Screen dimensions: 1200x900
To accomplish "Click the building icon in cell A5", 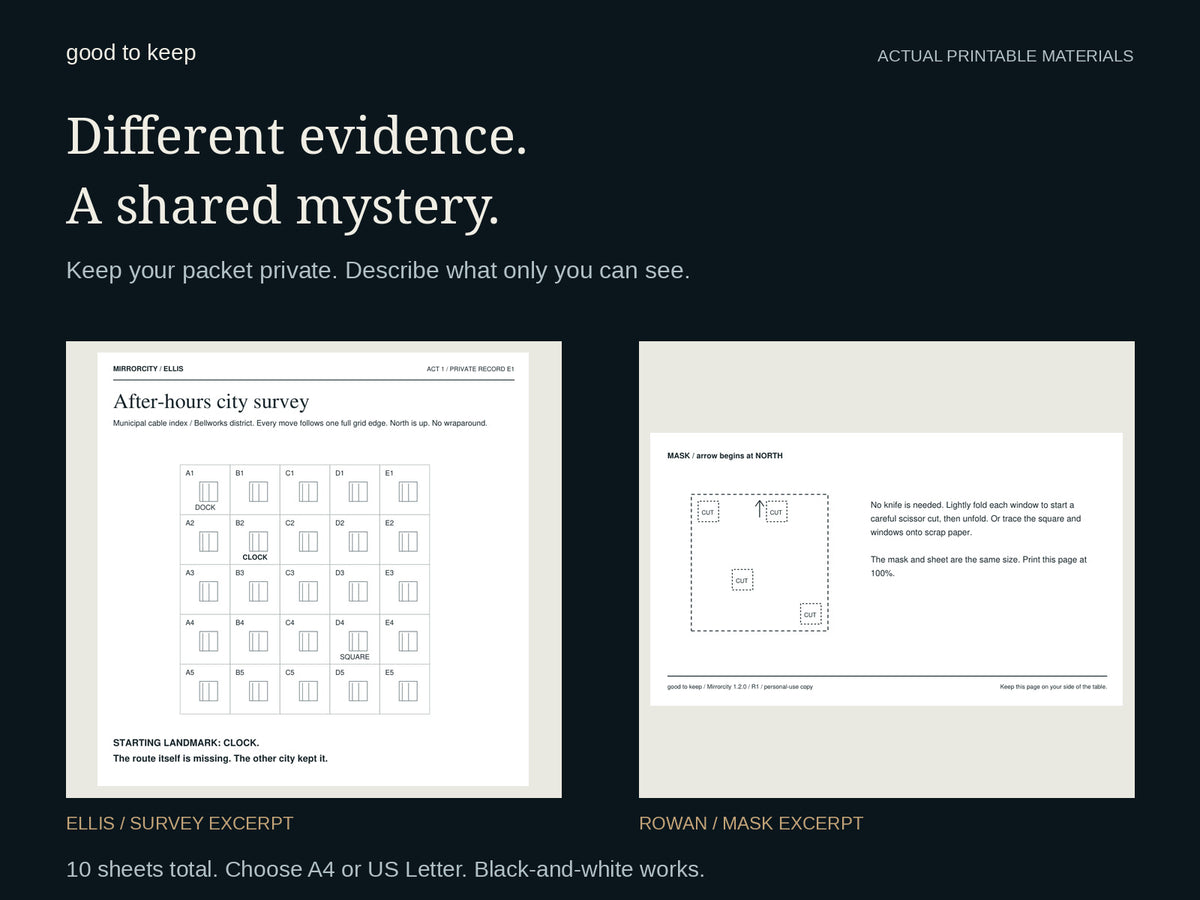I will point(208,691).
